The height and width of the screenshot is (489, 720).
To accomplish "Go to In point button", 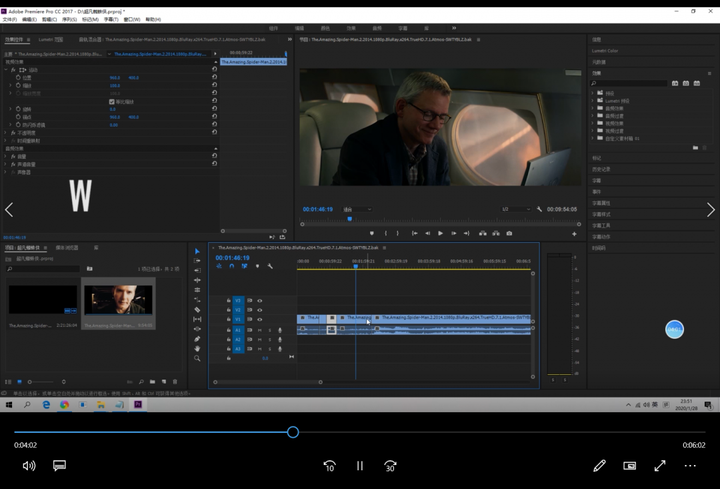I will [415, 233].
